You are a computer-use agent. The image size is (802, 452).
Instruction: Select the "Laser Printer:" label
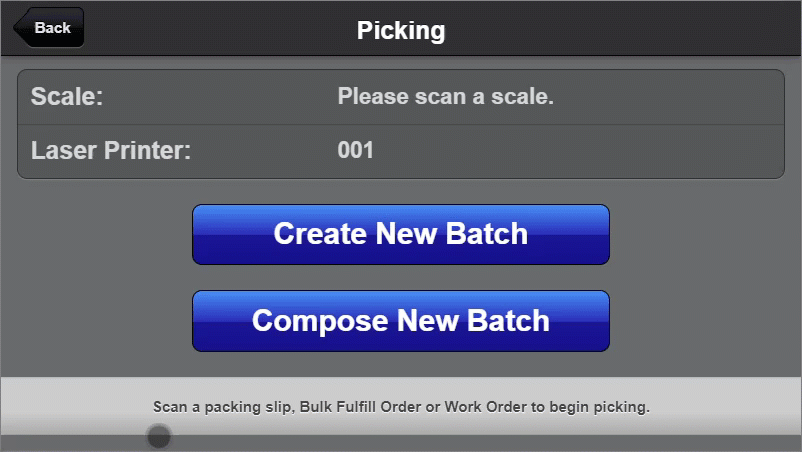click(x=110, y=151)
